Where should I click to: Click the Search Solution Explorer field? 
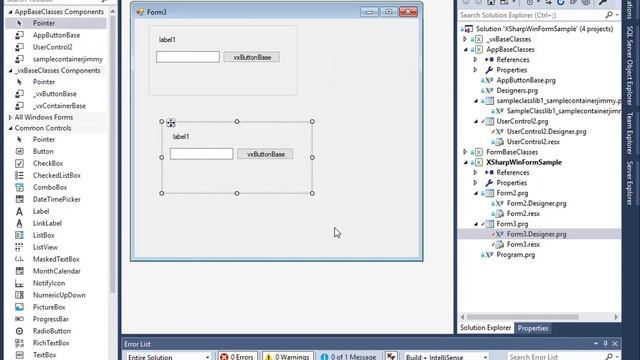point(533,15)
